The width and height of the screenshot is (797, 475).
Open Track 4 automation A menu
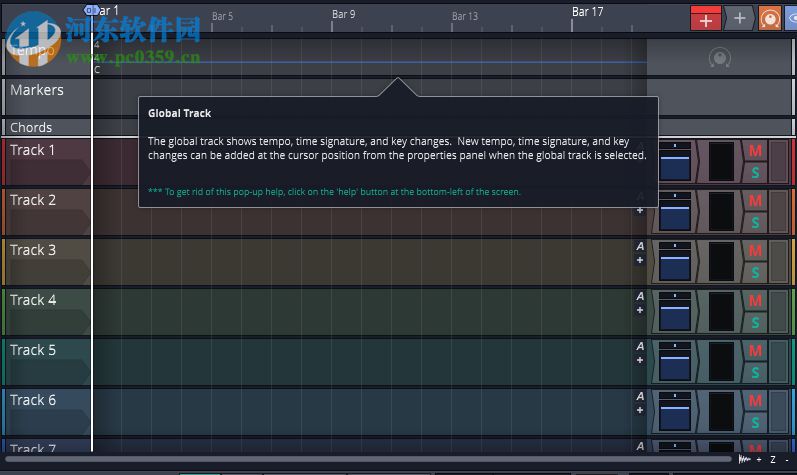640,296
